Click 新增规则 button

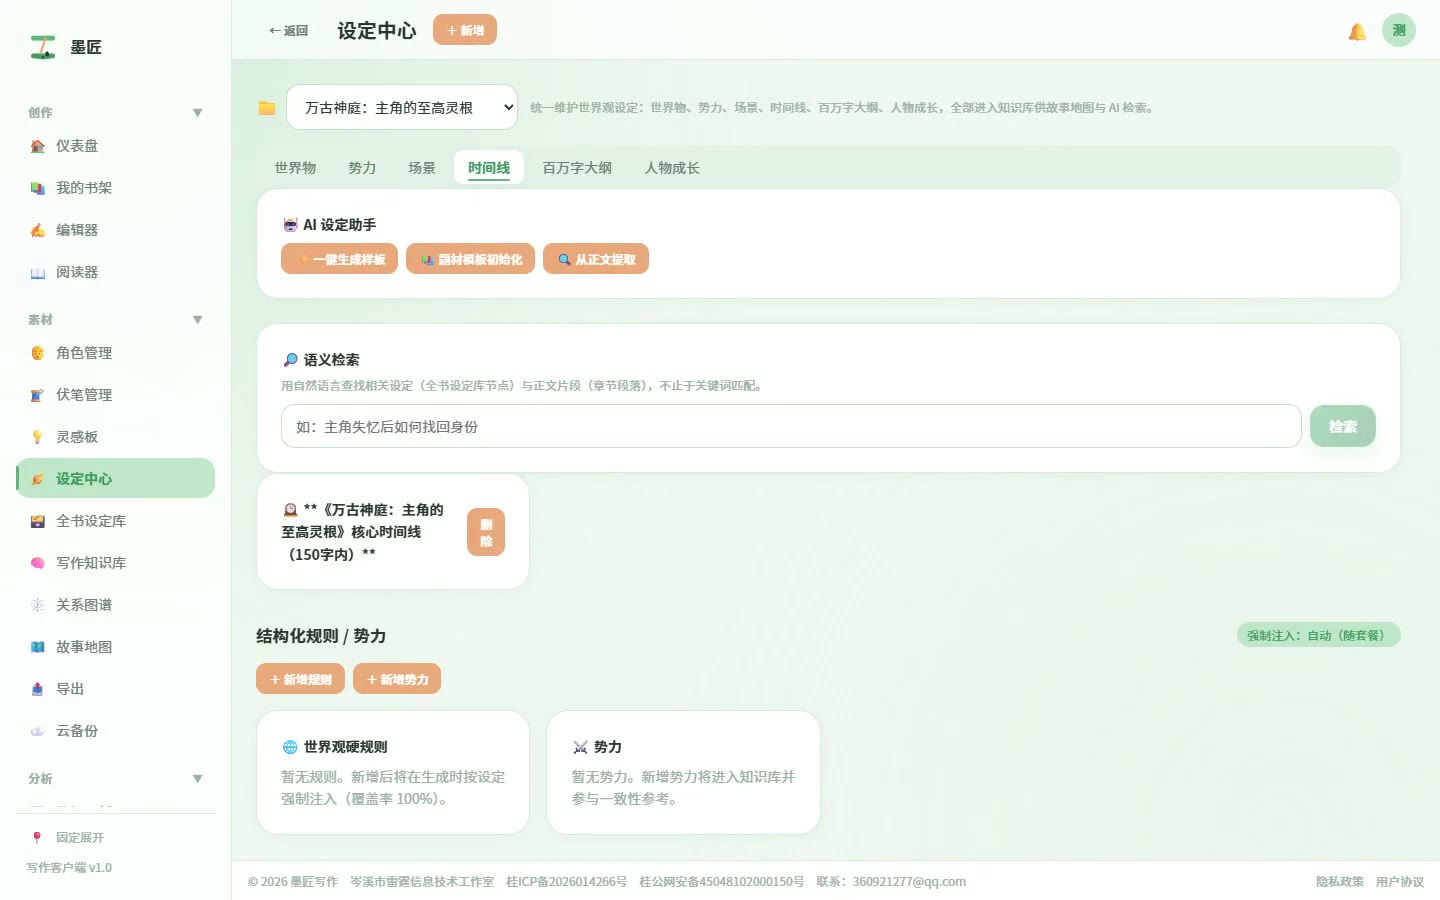(300, 679)
